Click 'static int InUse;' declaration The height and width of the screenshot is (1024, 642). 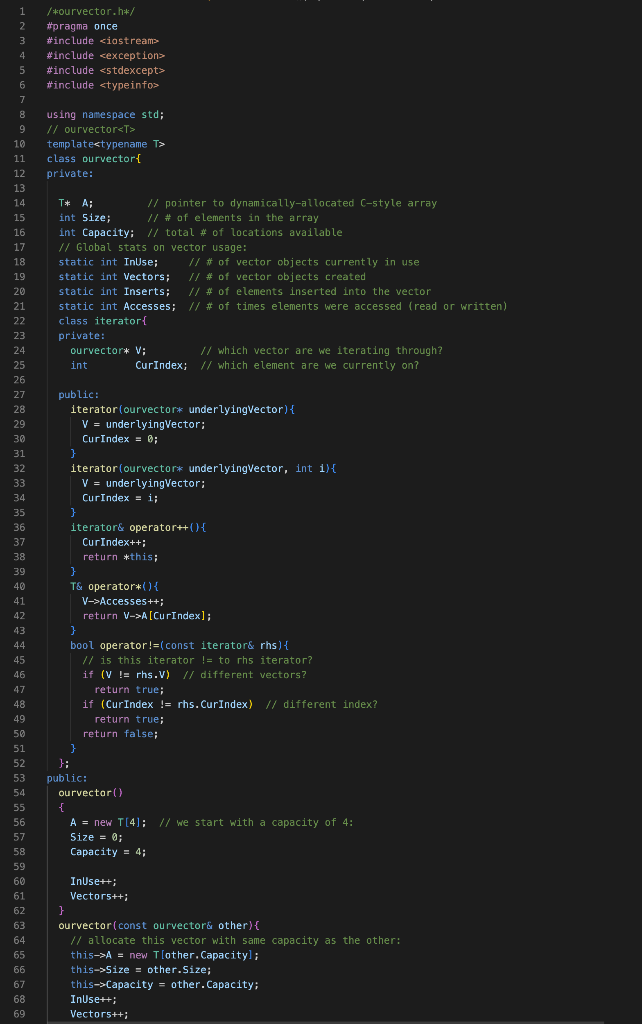[x=108, y=262]
